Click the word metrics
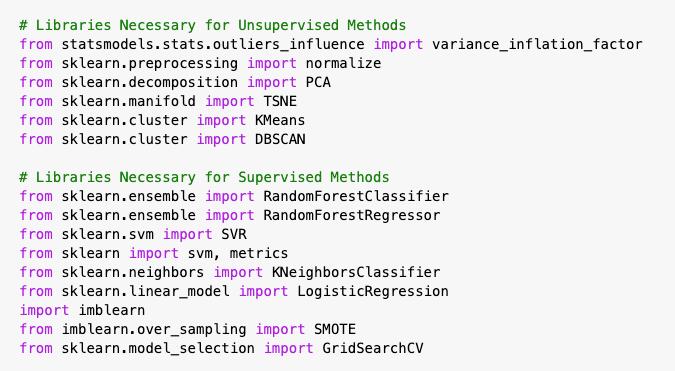 click(259, 253)
